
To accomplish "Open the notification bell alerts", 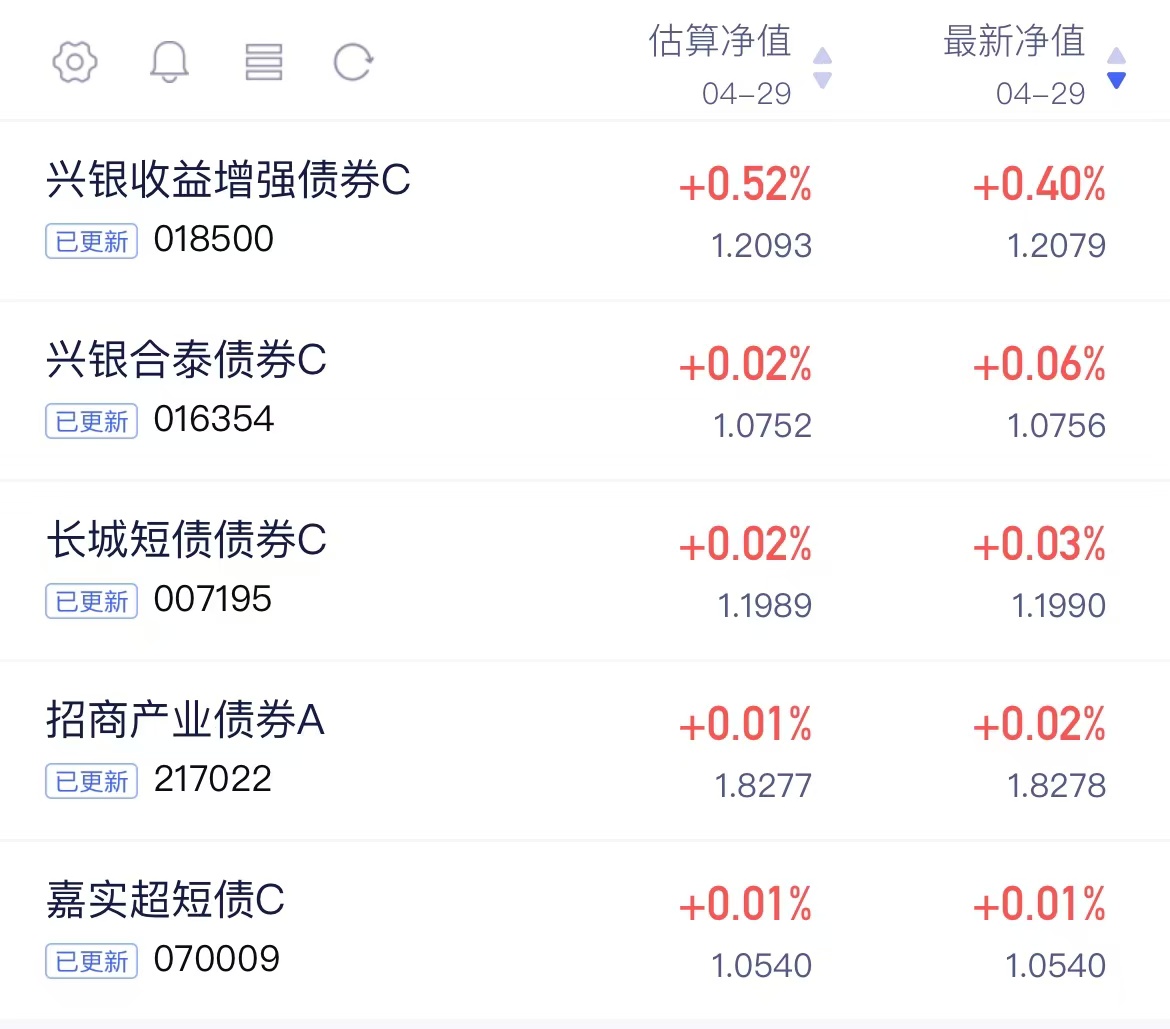I will 169,62.
